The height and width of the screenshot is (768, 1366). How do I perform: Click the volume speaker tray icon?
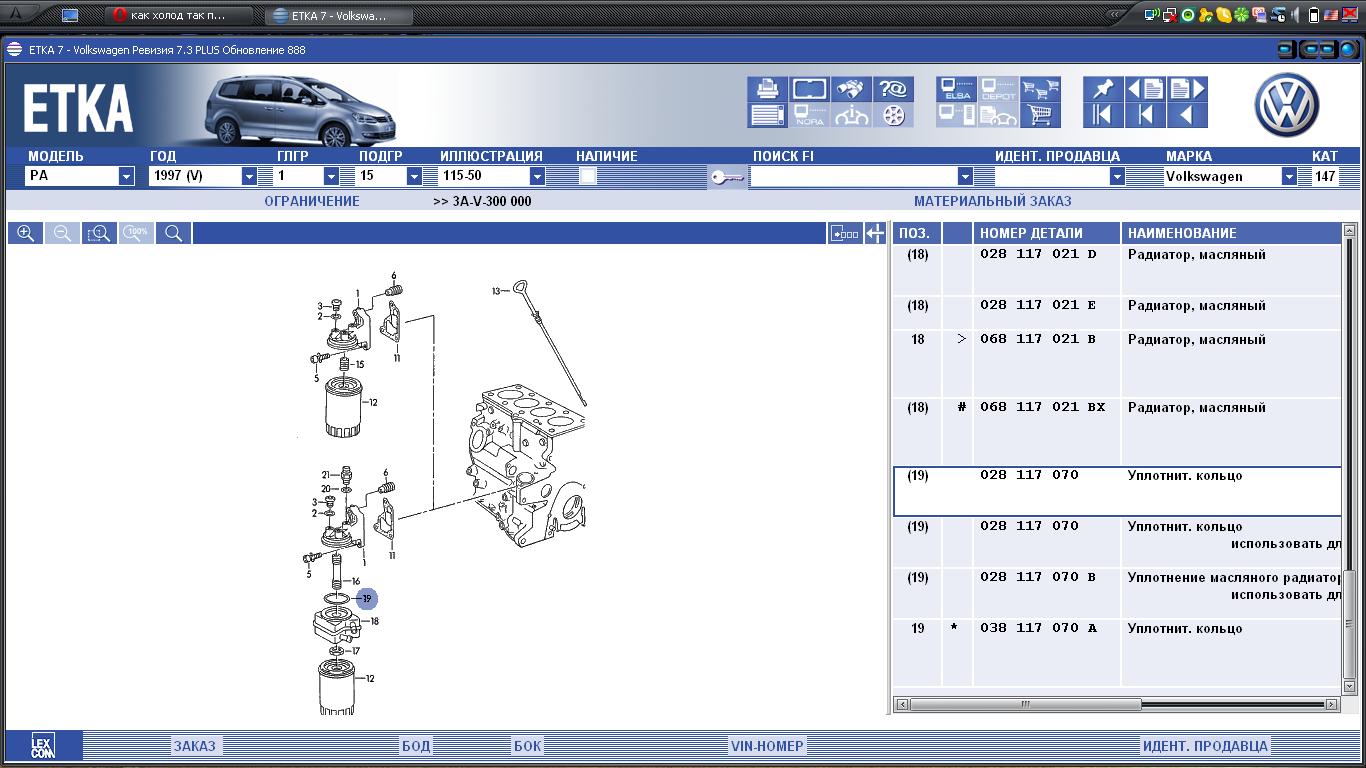point(1298,15)
